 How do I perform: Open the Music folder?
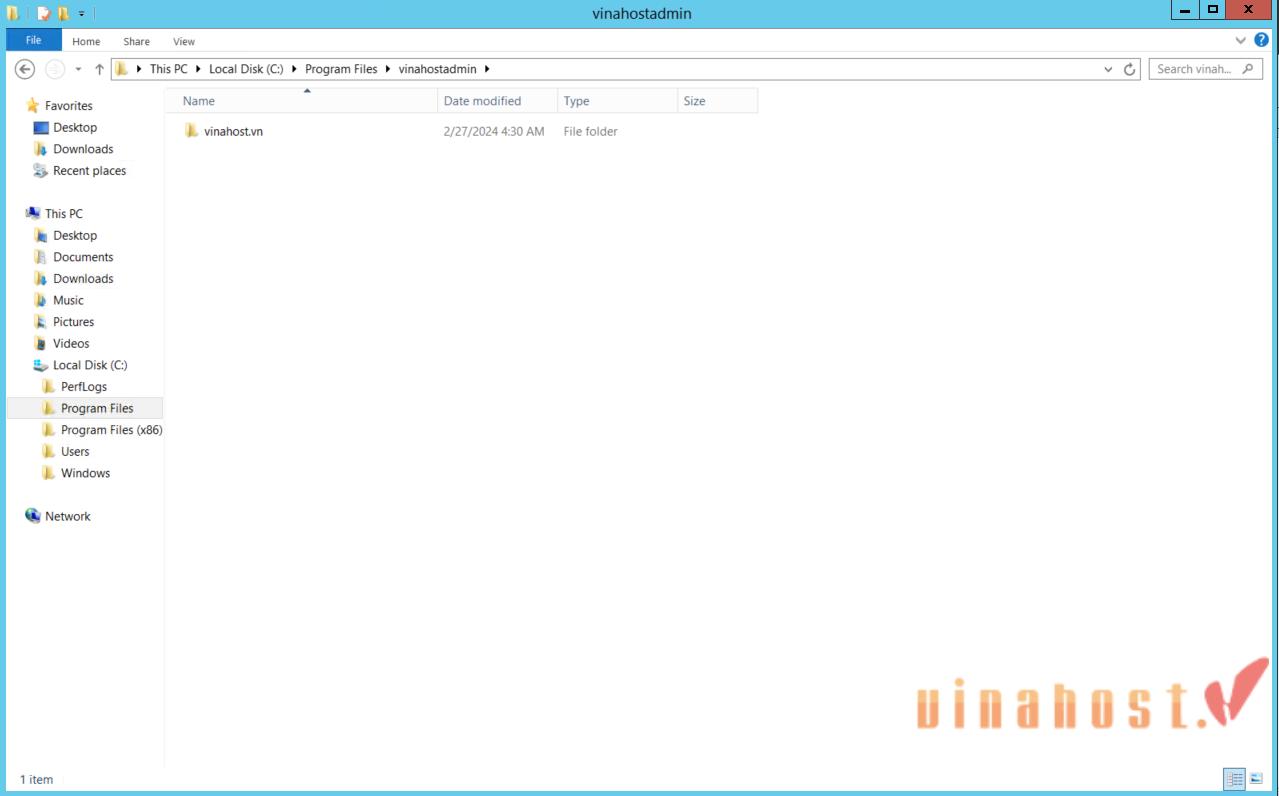tap(68, 300)
